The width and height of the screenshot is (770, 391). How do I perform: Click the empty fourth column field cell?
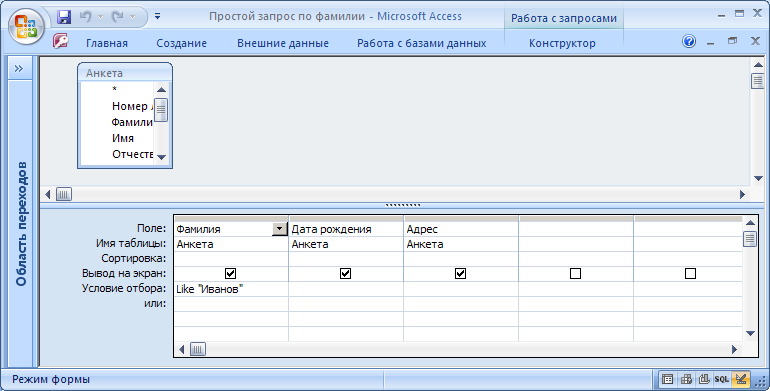(576, 229)
